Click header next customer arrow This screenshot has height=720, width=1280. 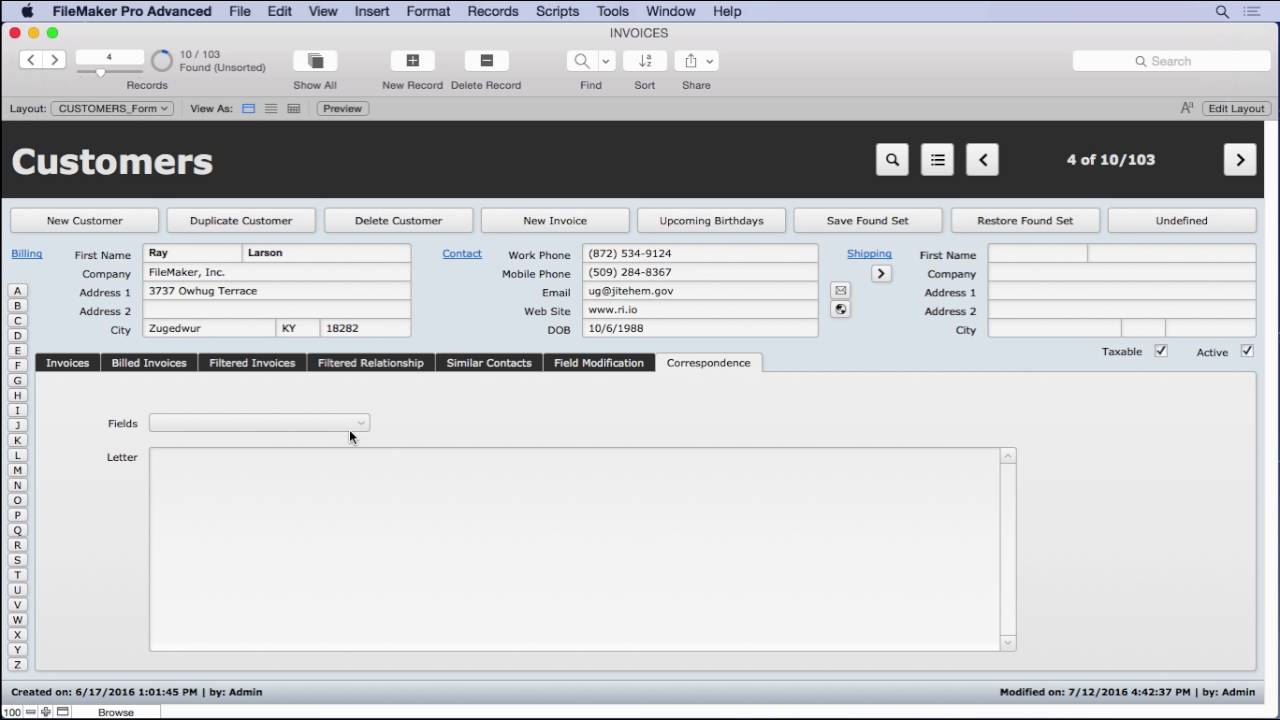[1240, 160]
